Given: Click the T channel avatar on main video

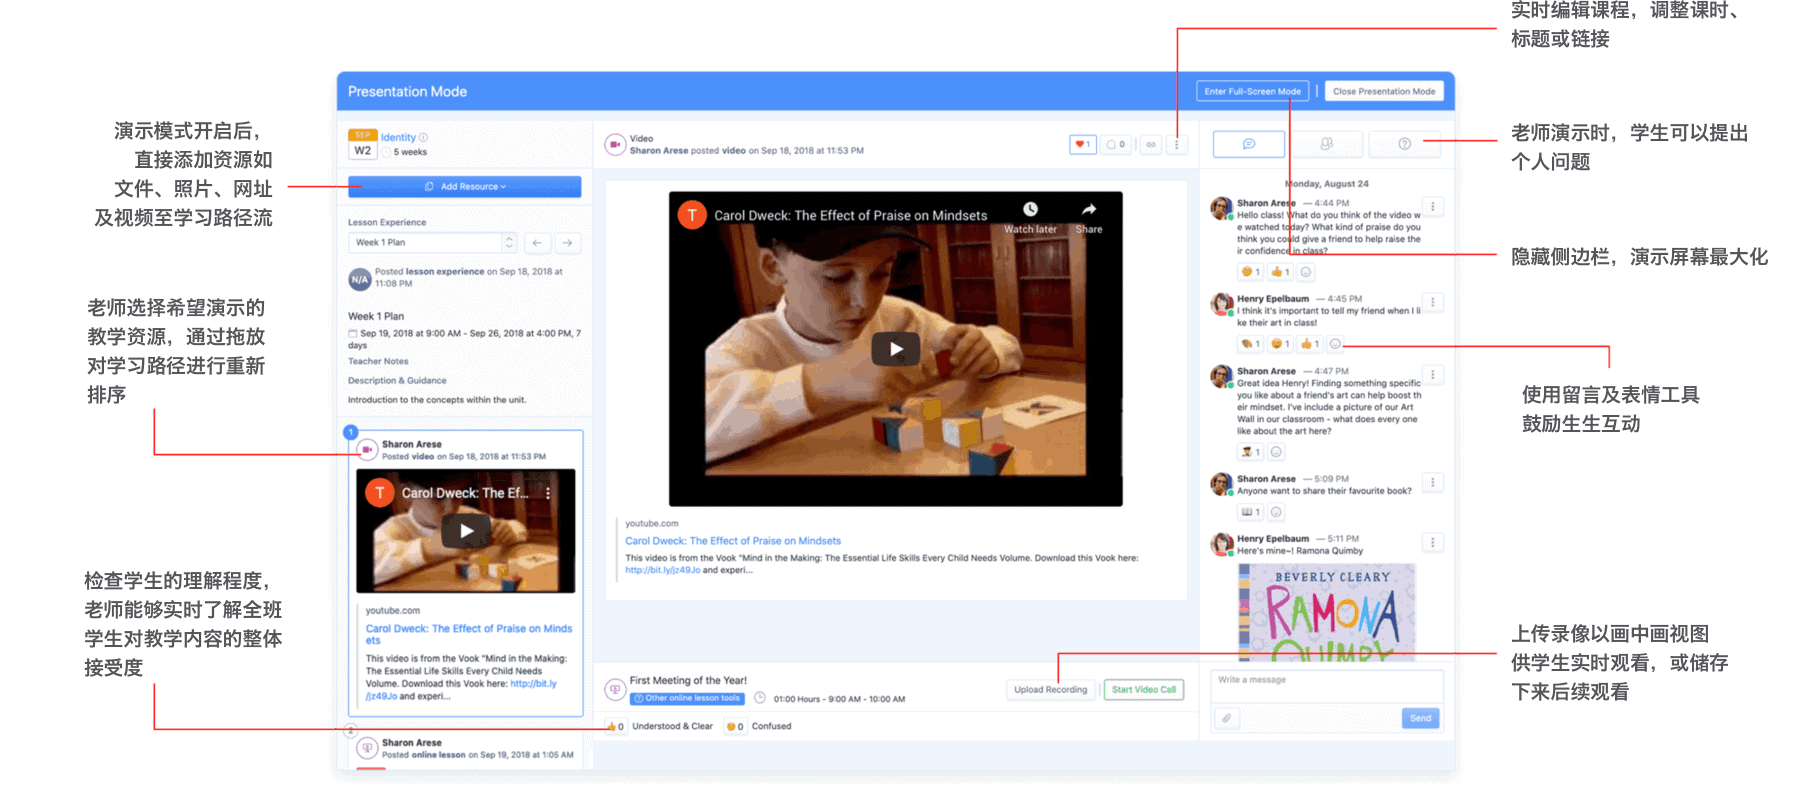Looking at the screenshot, I should click(x=692, y=215).
